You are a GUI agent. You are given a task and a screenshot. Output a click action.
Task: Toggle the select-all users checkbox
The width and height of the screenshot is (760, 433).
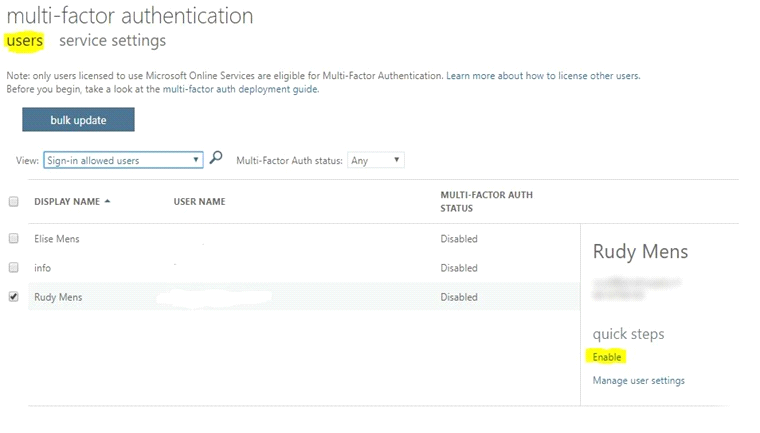(x=14, y=201)
